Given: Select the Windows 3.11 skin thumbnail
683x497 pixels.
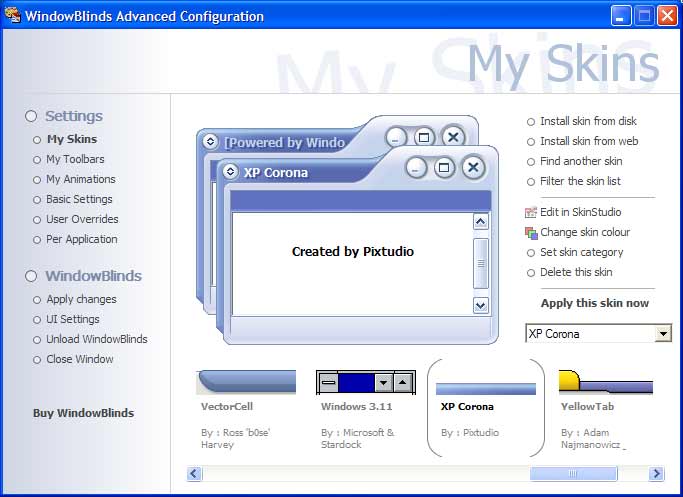Looking at the screenshot, I should coord(366,382).
